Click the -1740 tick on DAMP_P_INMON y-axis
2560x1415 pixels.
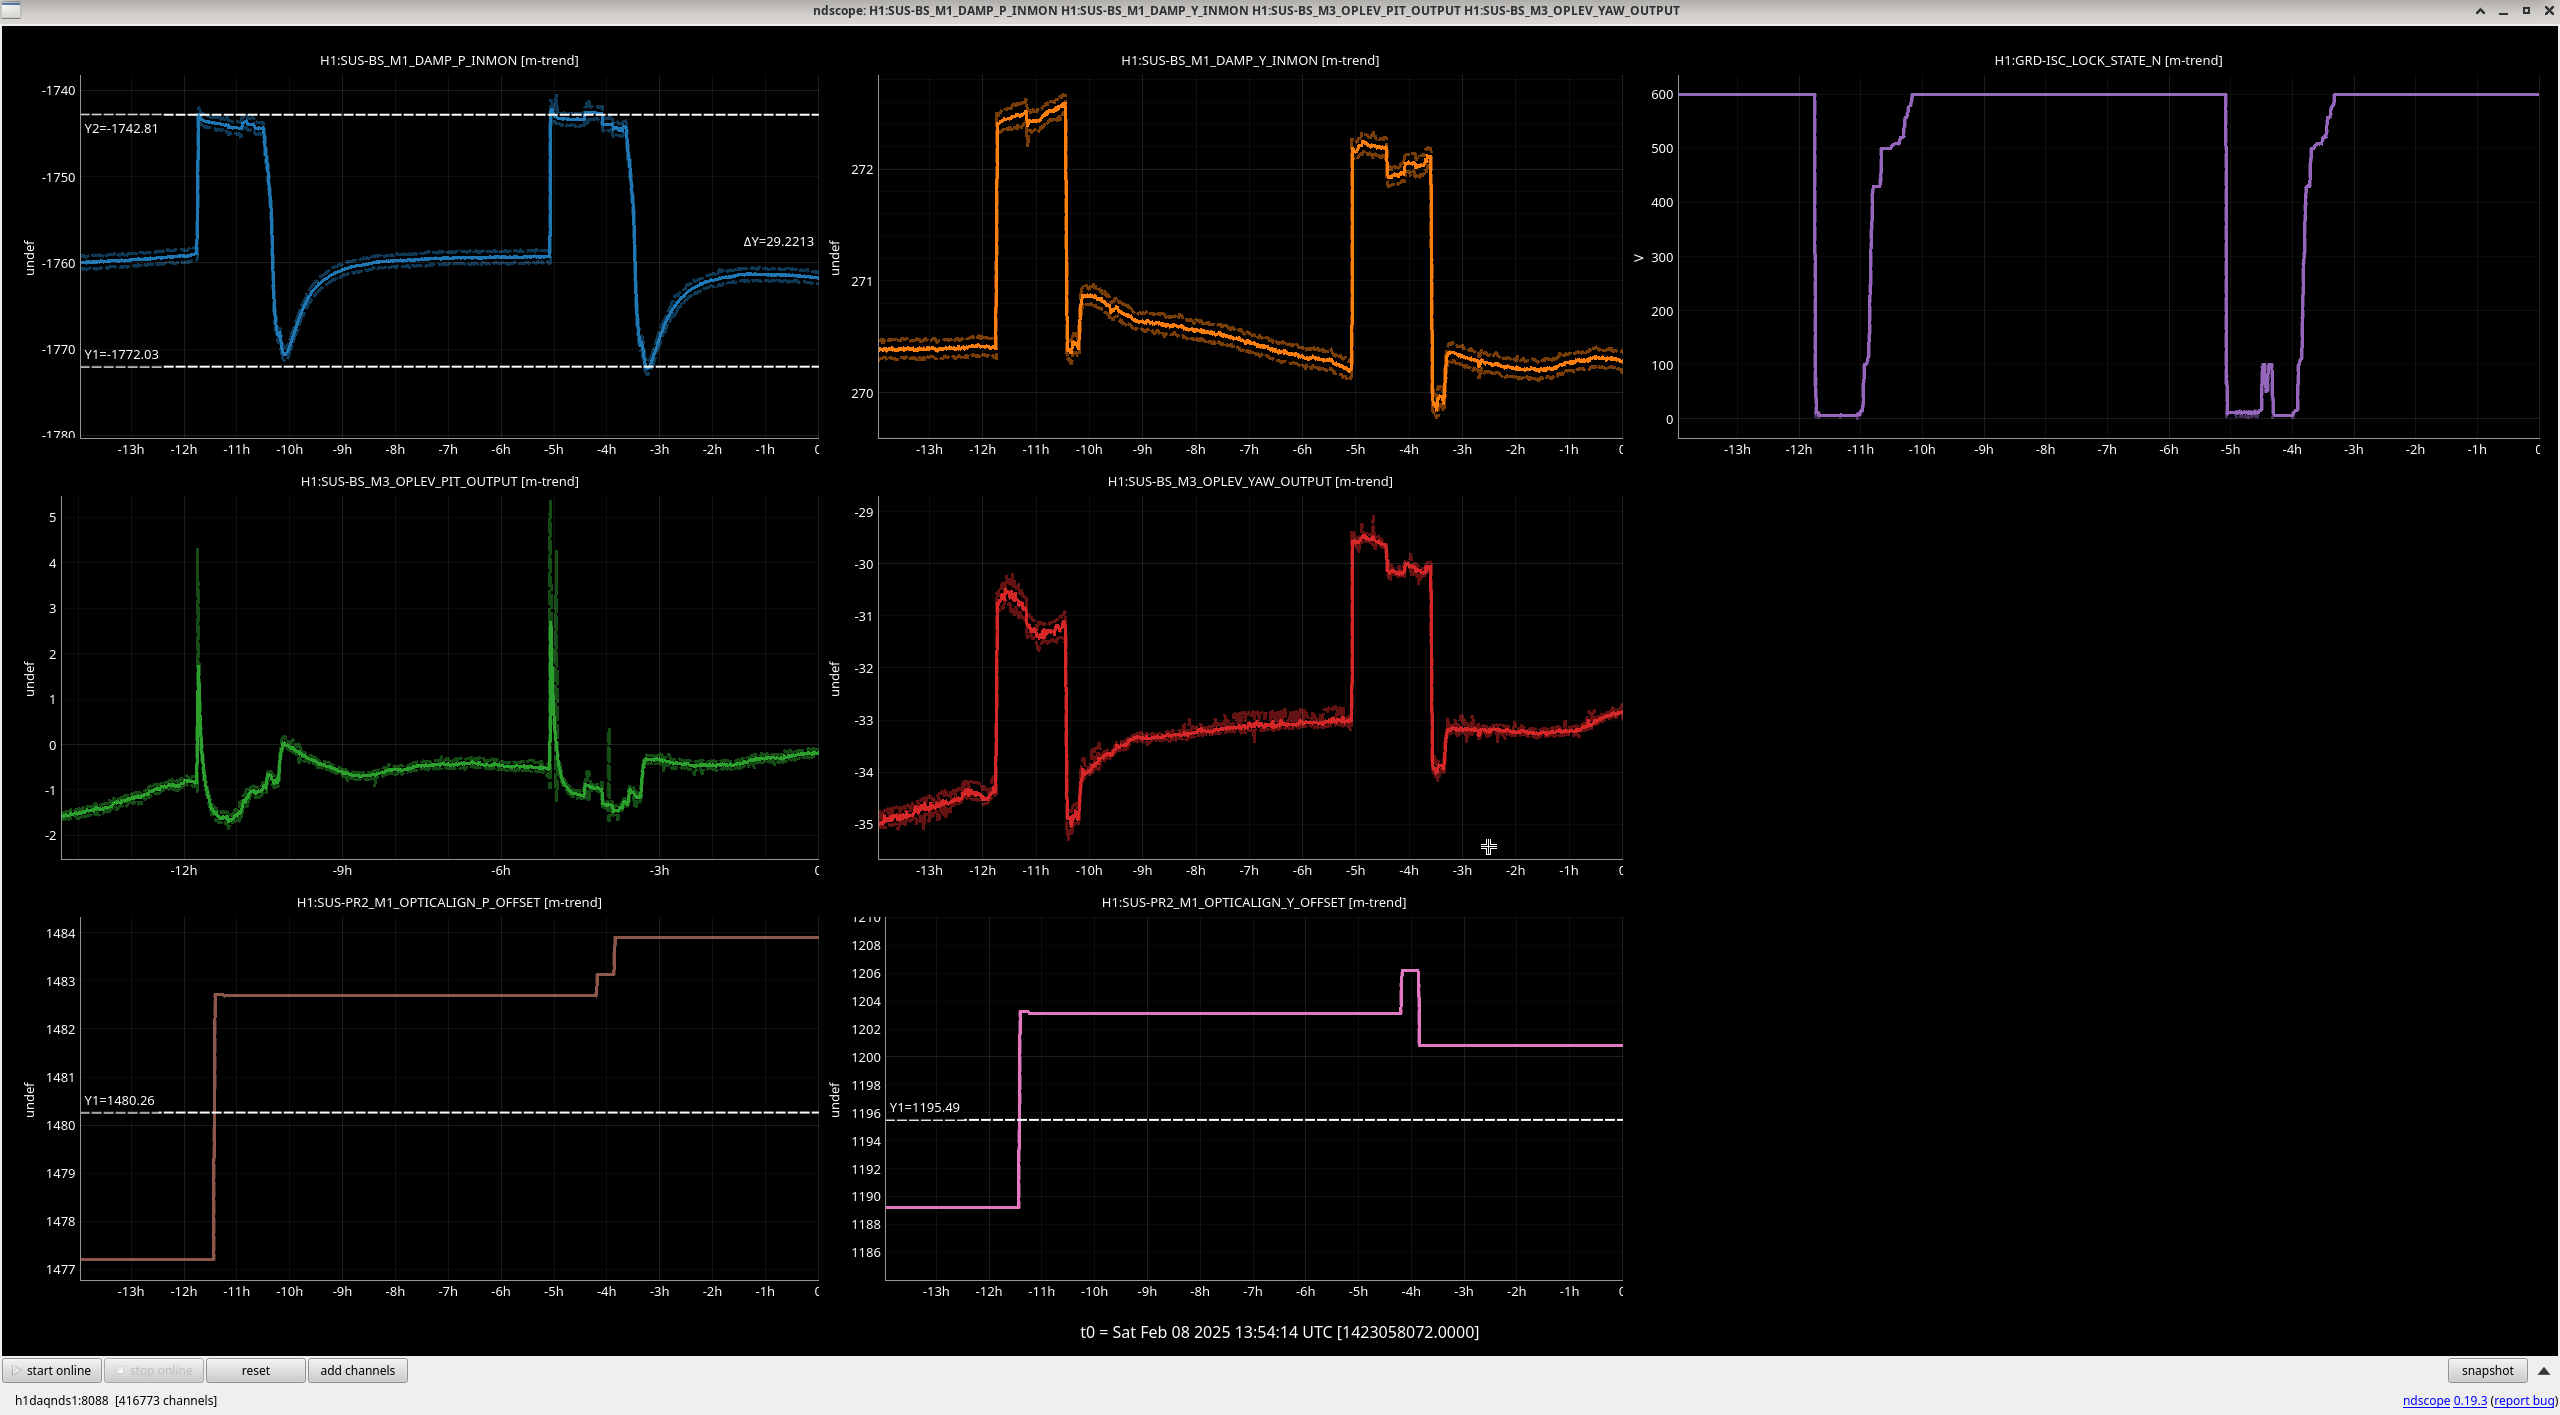(58, 90)
